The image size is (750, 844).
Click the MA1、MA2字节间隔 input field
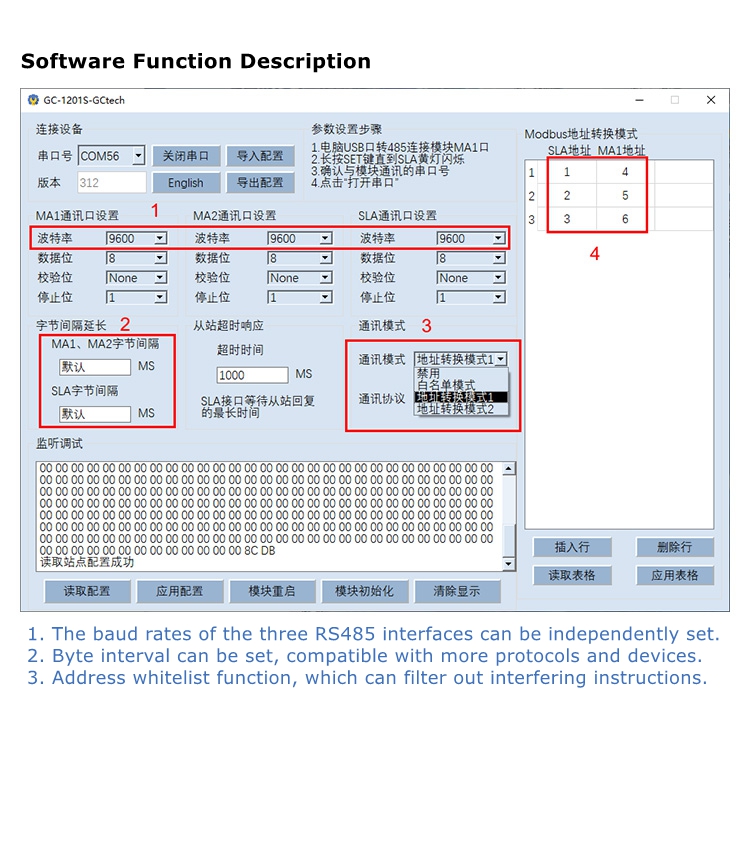94,367
